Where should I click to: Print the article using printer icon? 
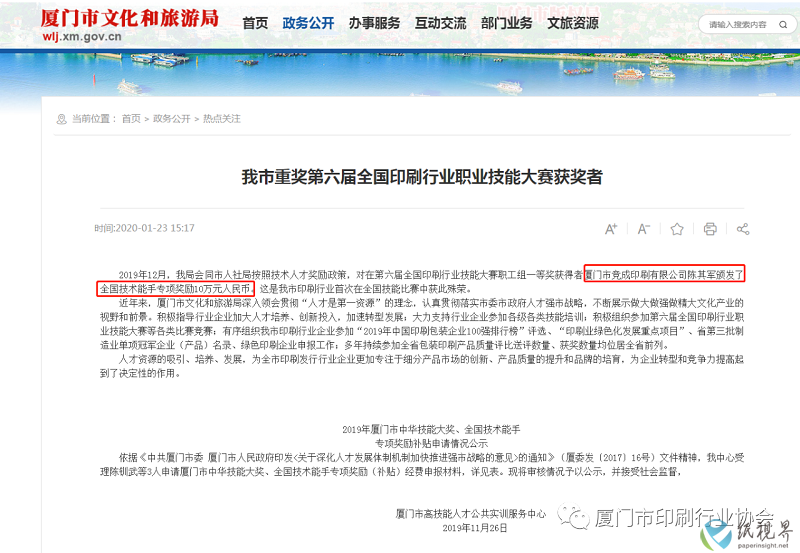(710, 229)
